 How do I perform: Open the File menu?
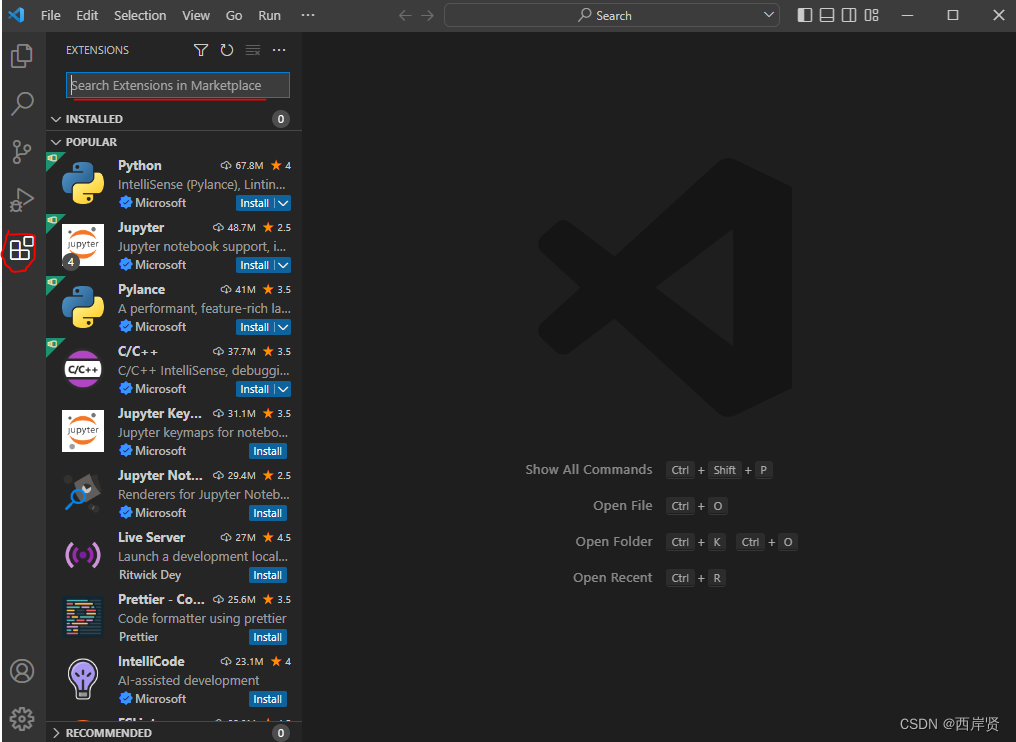coord(51,16)
